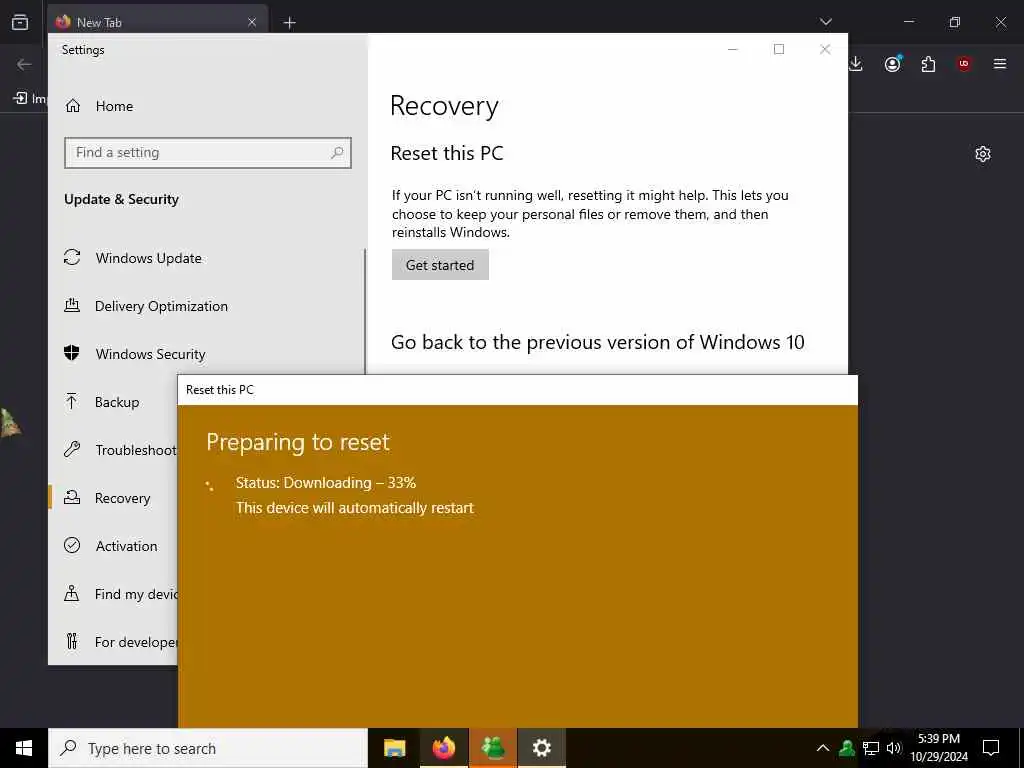Click Get started under Reset this PC
The width and height of the screenshot is (1024, 768).
pos(440,264)
